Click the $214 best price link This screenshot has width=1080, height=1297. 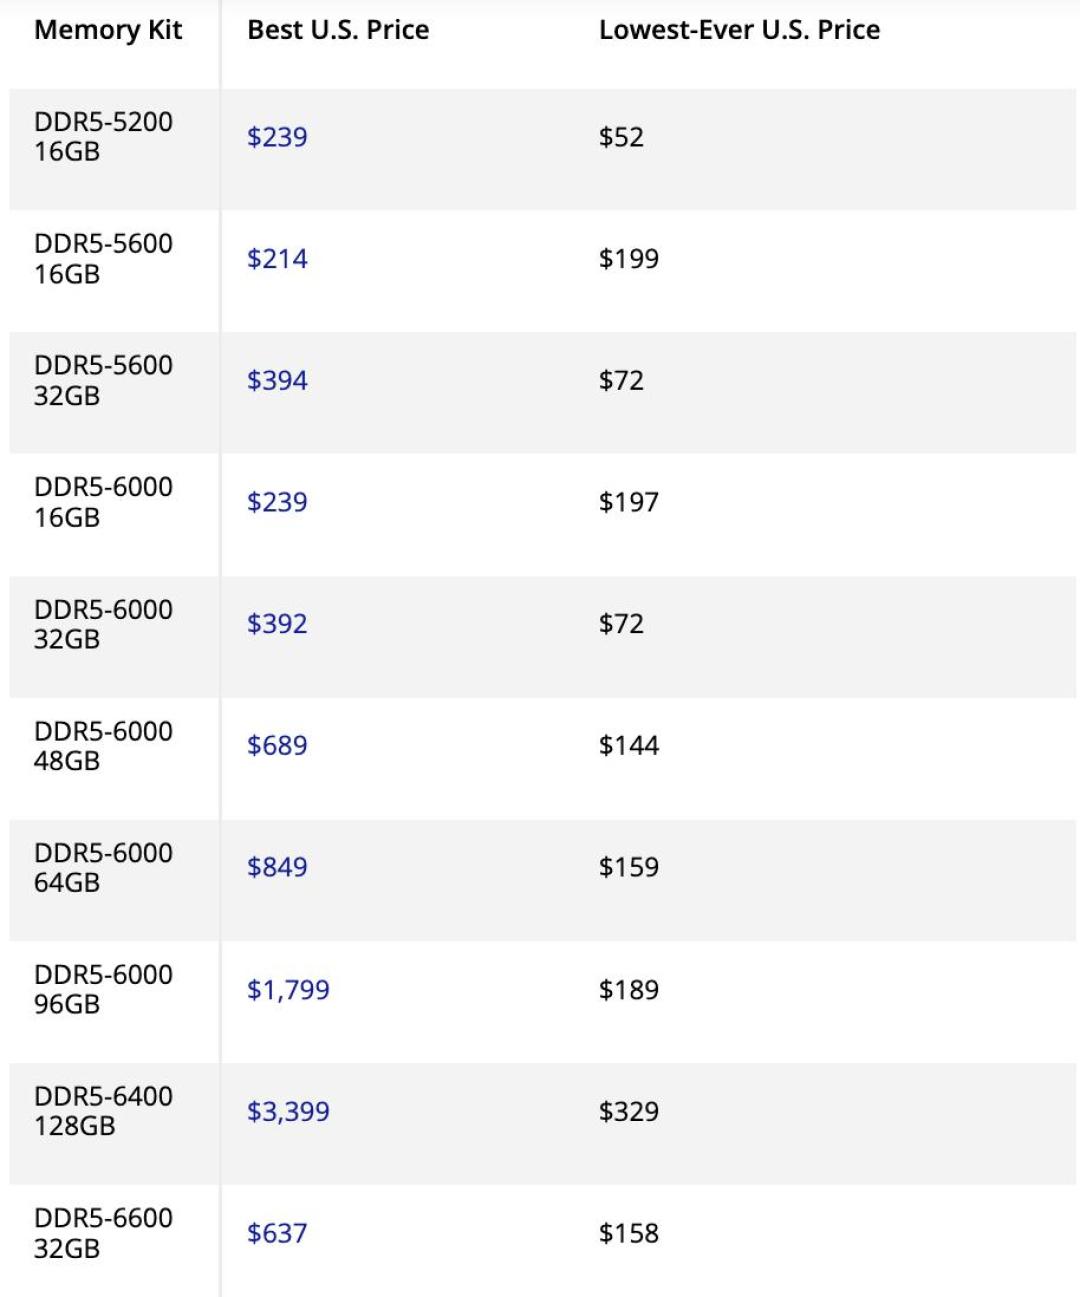click(x=277, y=259)
